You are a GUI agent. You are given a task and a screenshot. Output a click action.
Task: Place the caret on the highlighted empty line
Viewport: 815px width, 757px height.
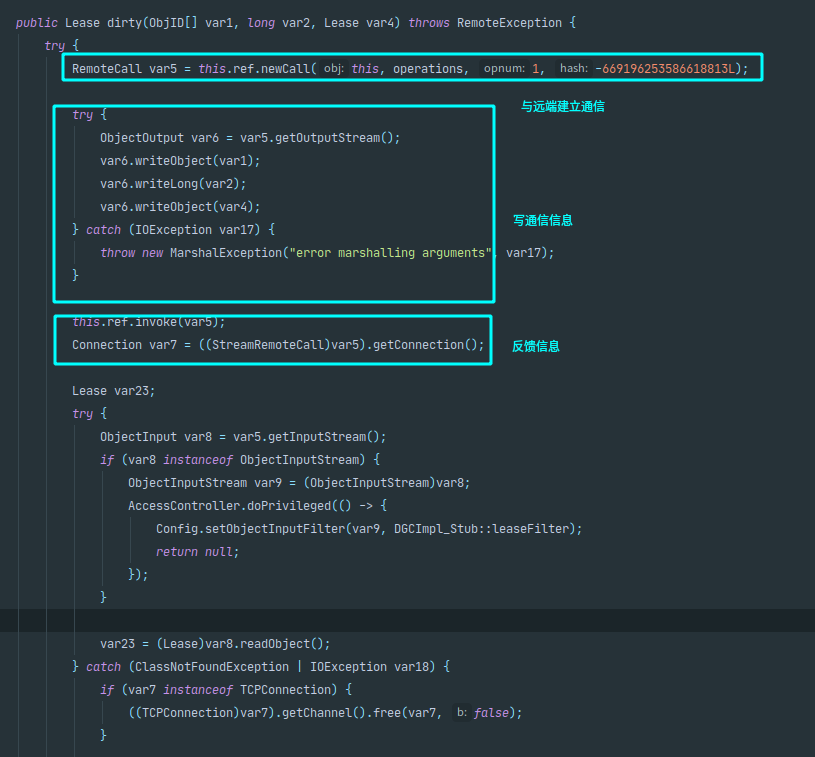coord(400,621)
